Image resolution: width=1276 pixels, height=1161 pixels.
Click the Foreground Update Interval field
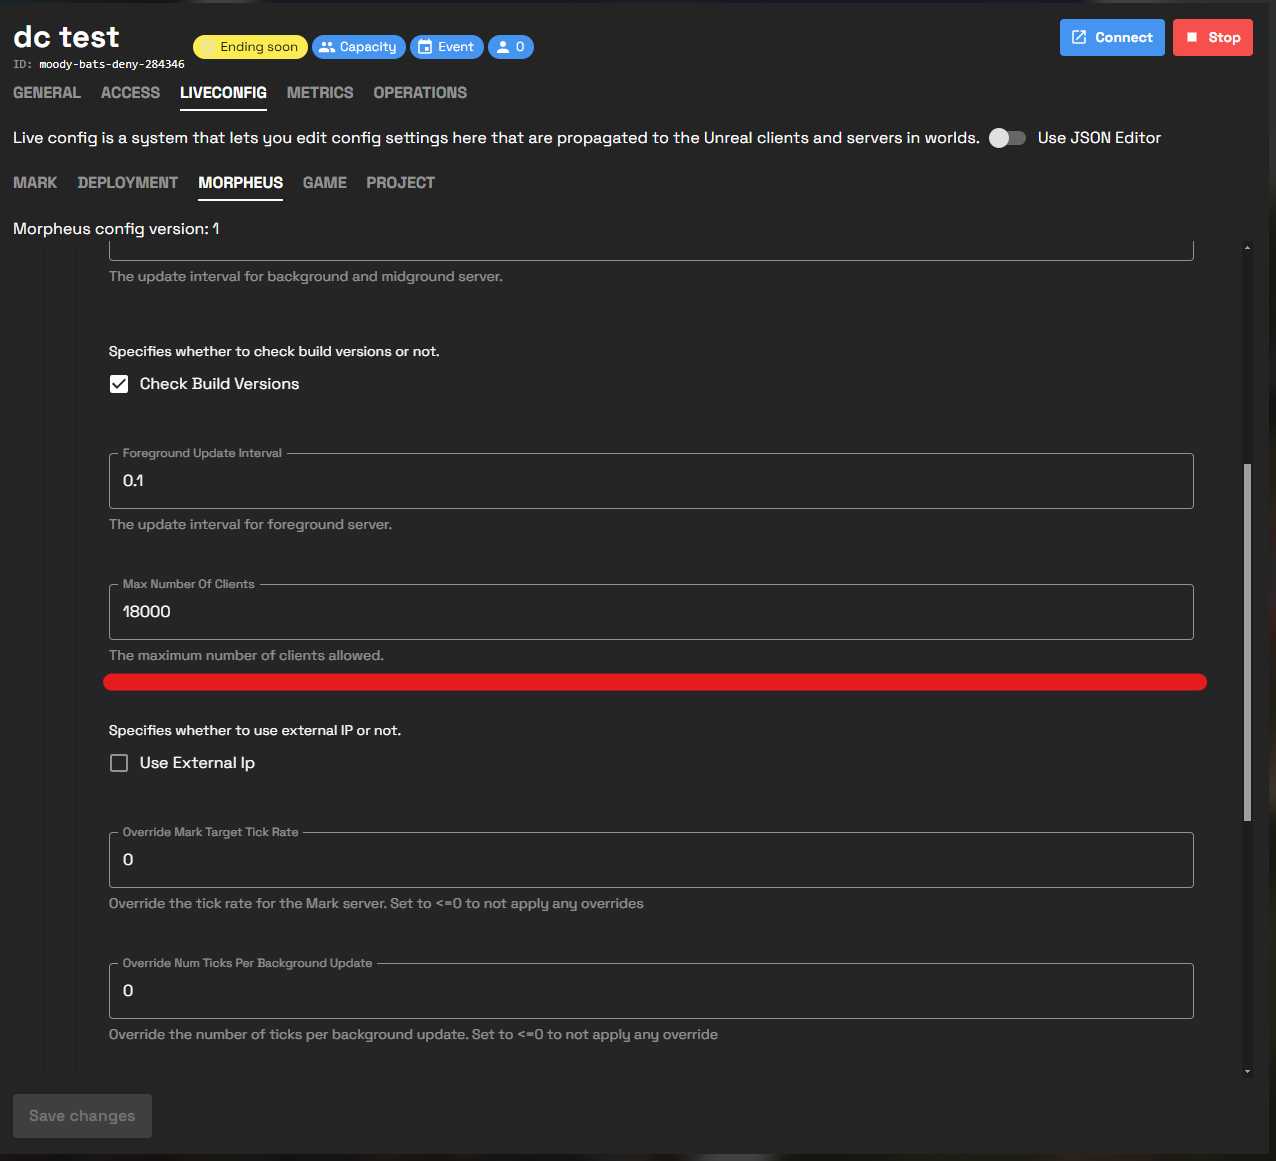tap(650, 481)
